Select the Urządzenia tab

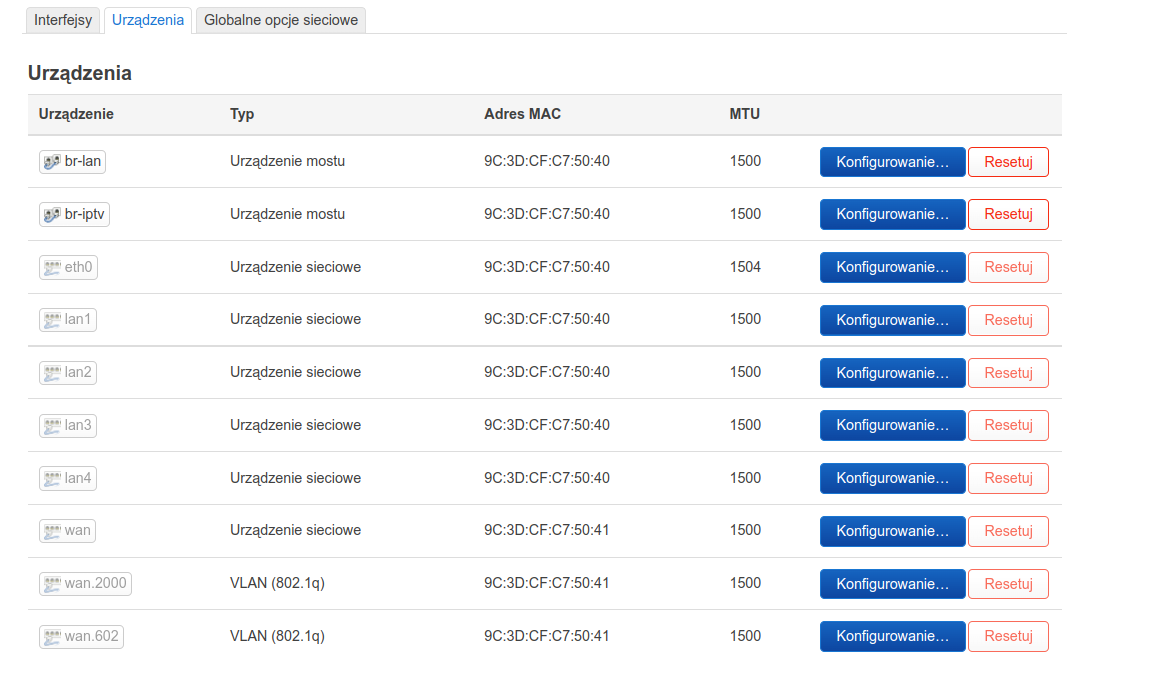pyautogui.click(x=148, y=21)
